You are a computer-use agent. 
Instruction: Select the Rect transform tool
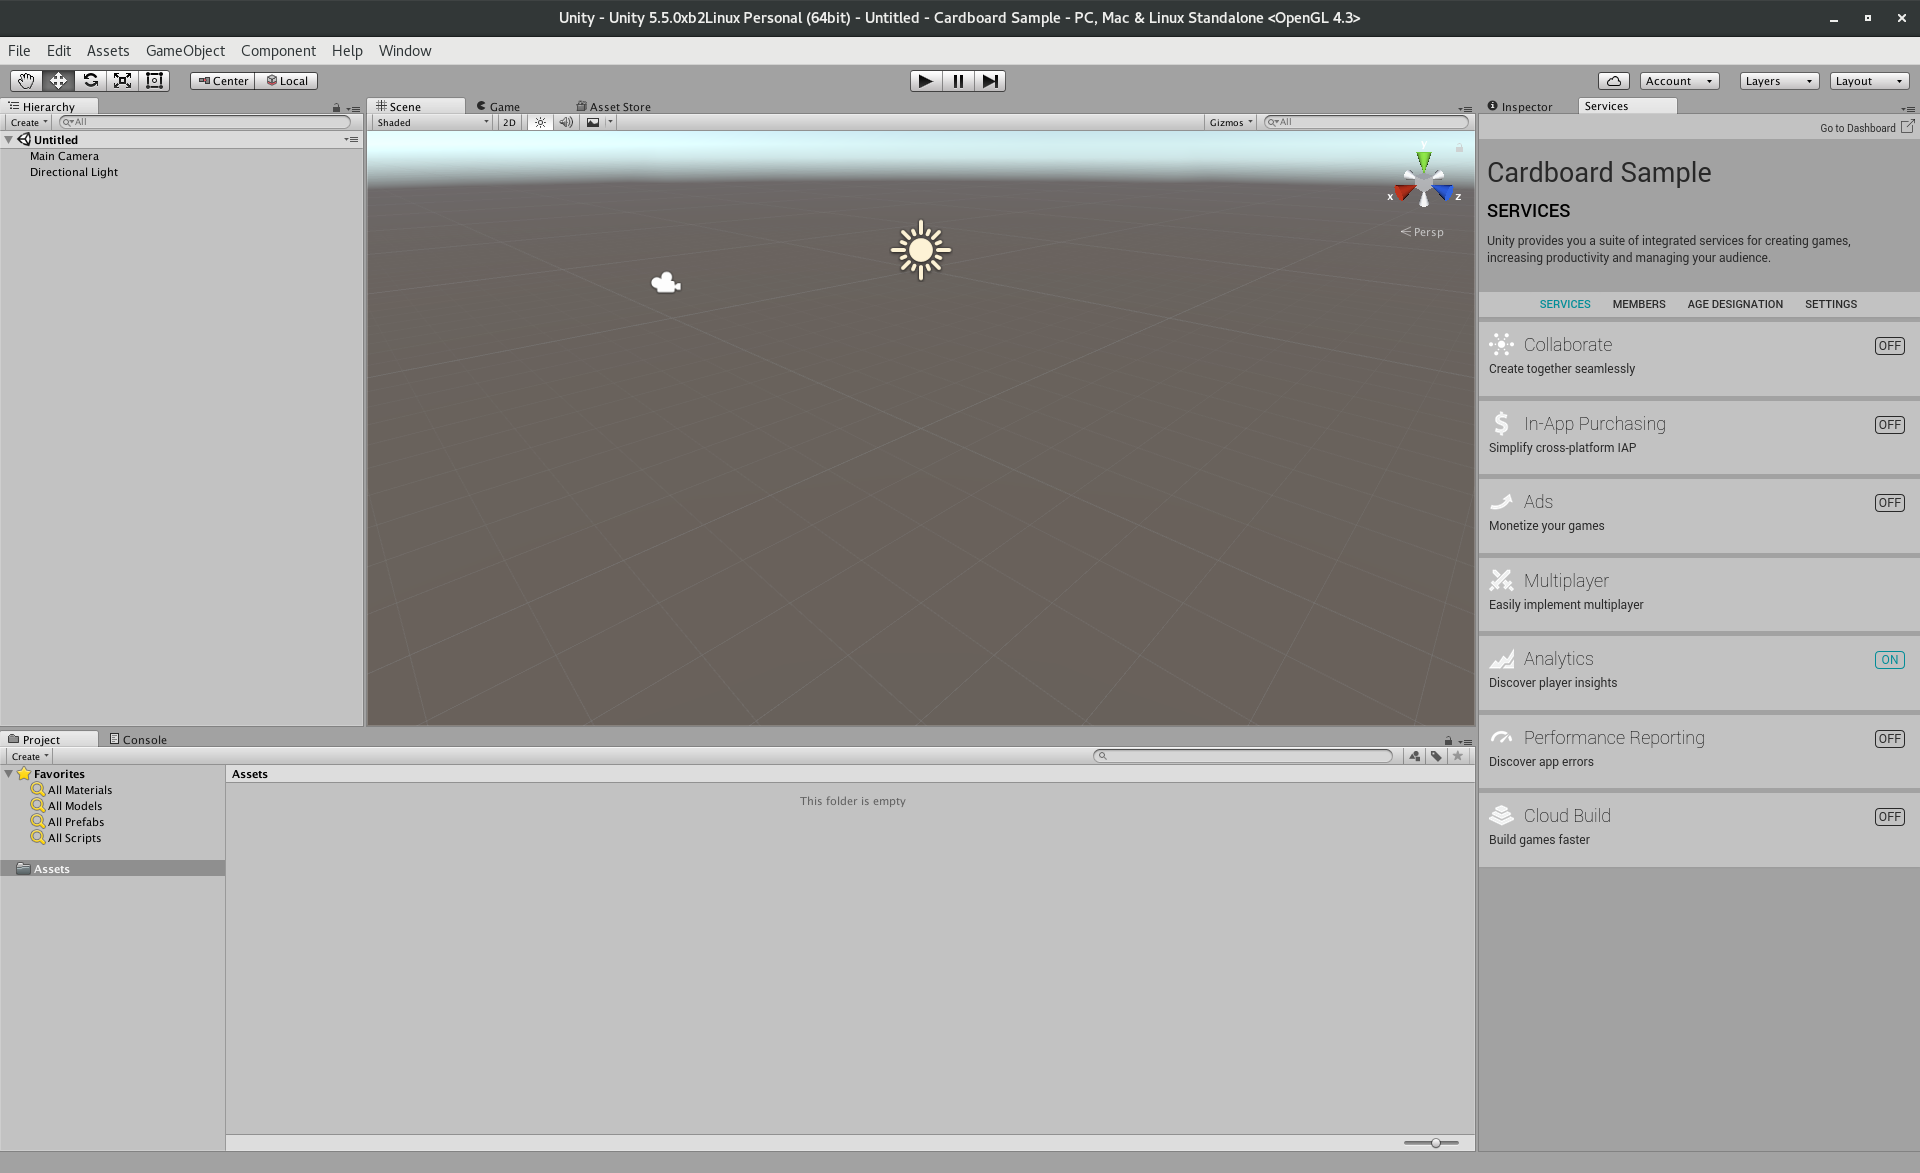pos(154,81)
